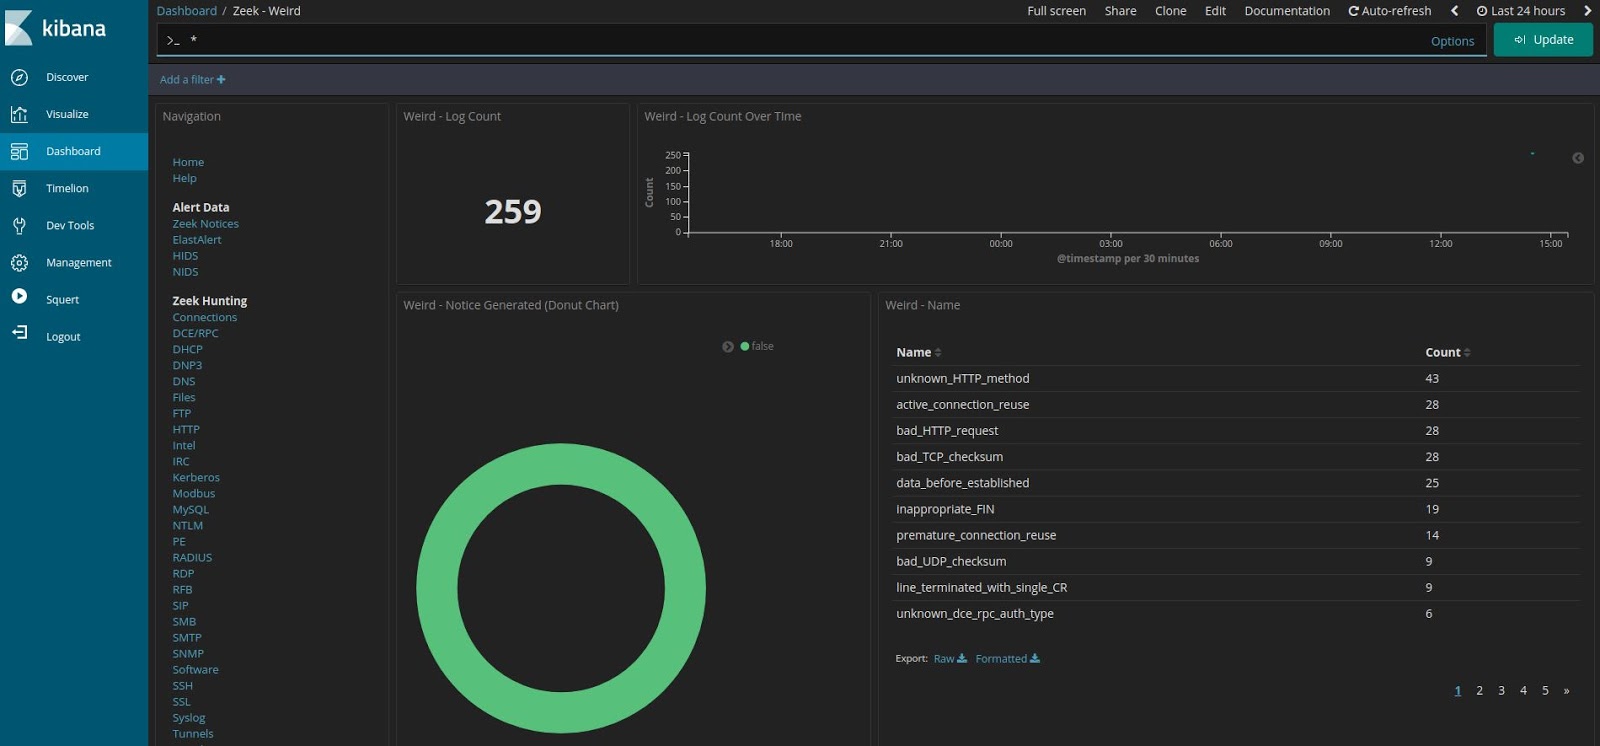The height and width of the screenshot is (746, 1600).
Task: Go to table page 3
Action: 1501,690
